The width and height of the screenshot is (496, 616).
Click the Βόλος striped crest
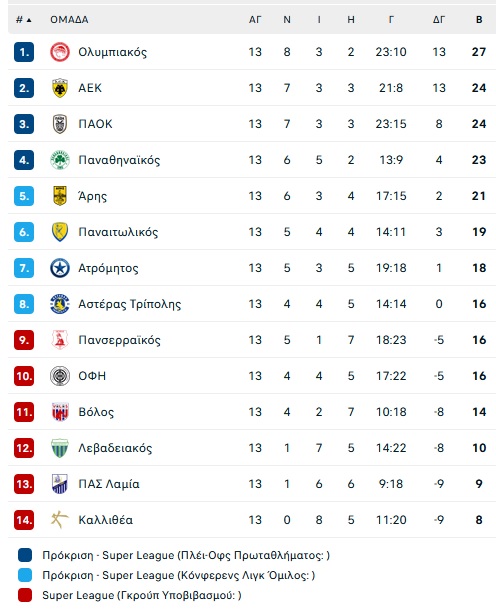point(60,412)
